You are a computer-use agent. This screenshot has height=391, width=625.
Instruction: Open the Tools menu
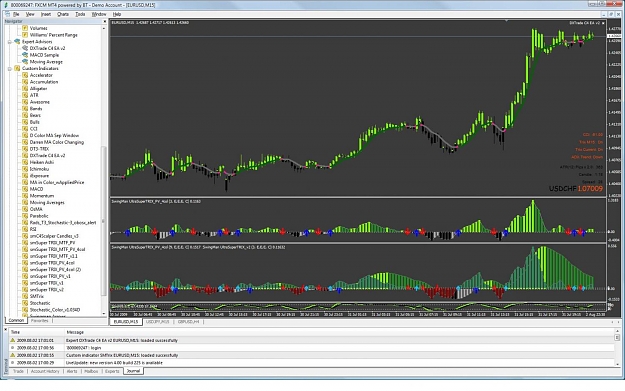pos(80,14)
